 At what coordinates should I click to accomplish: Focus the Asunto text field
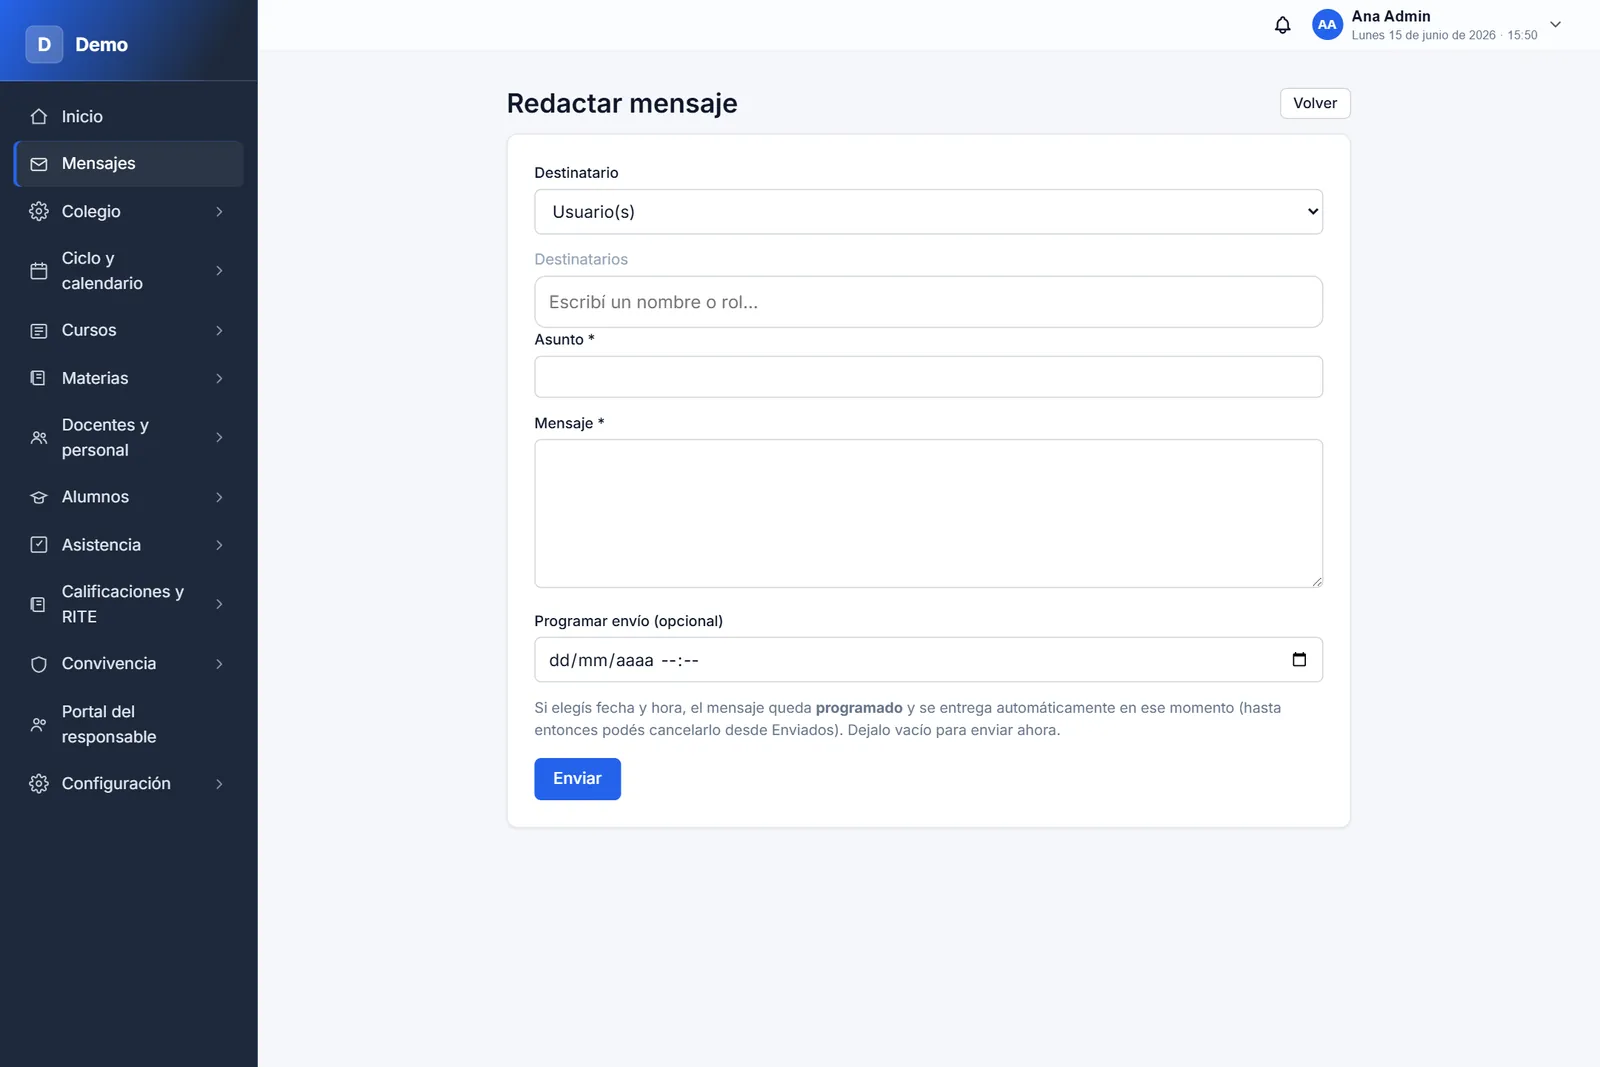point(928,377)
